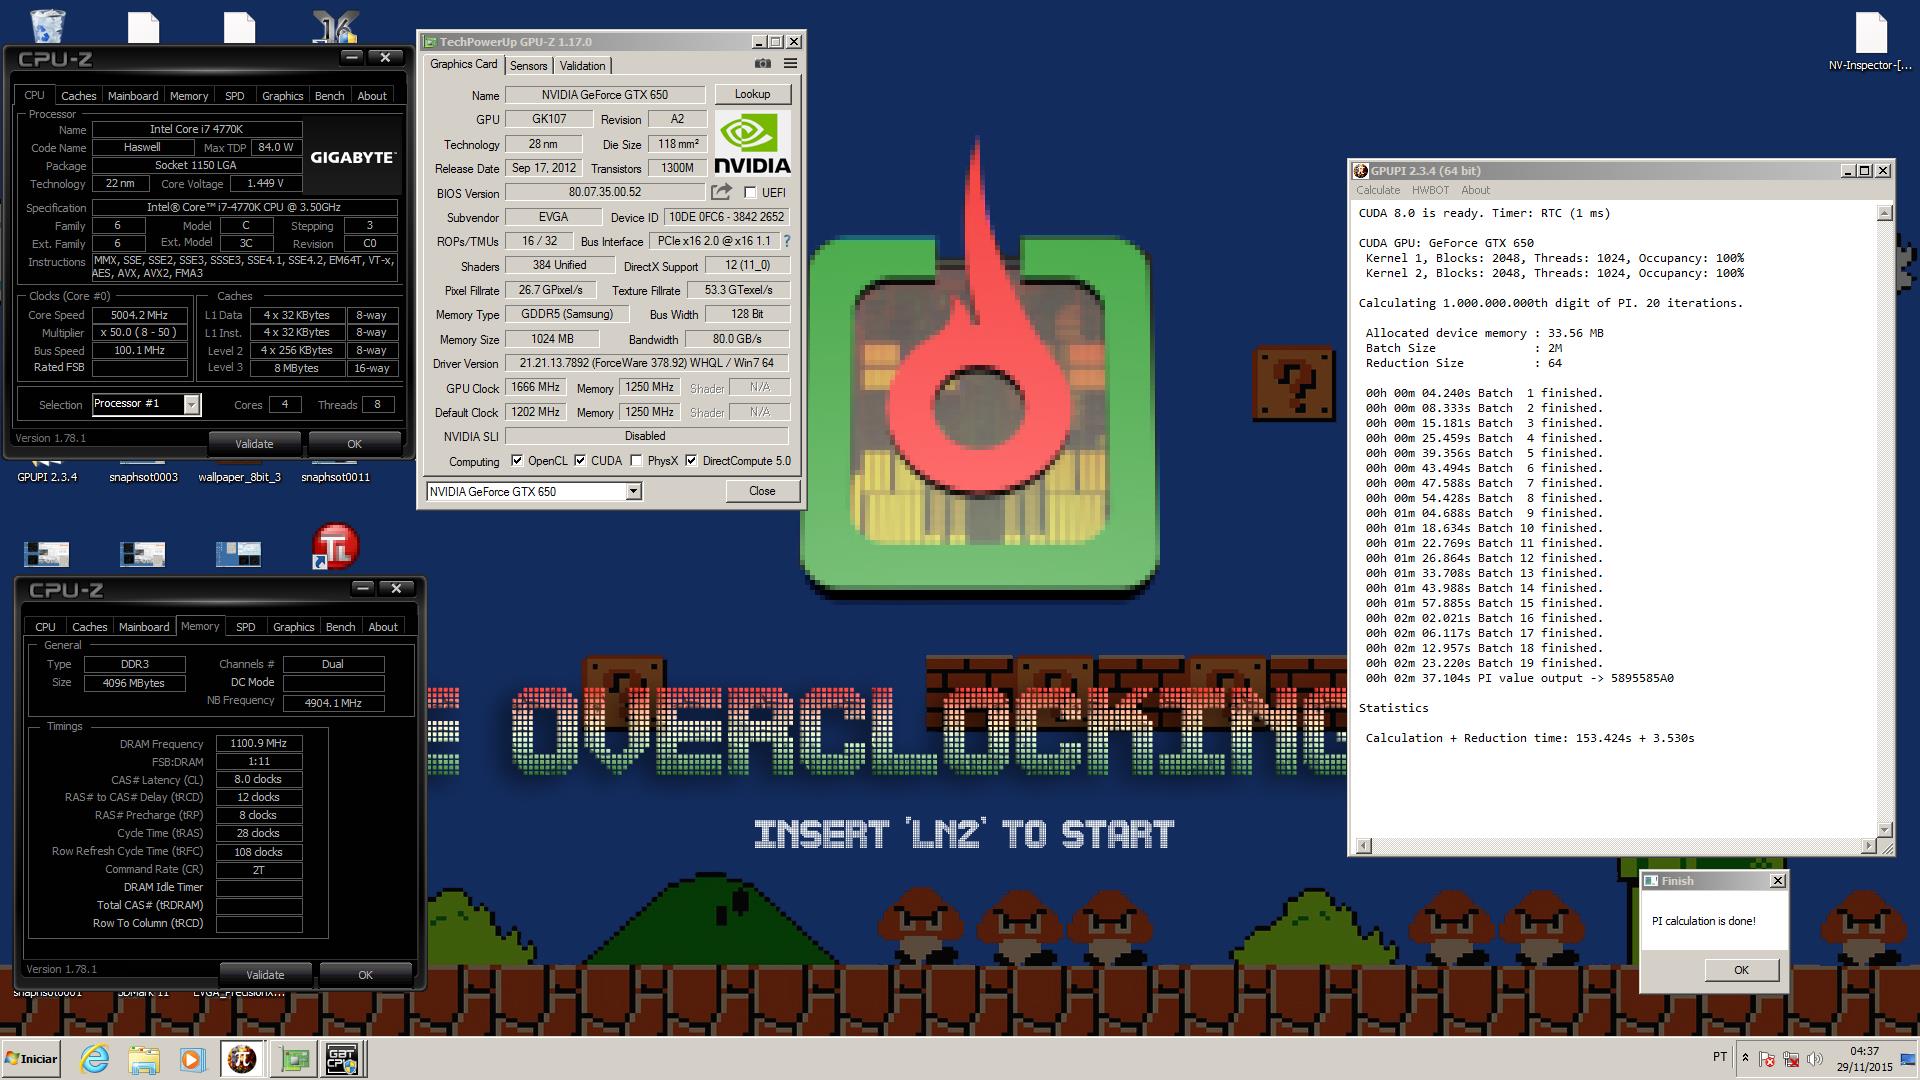Screen dimensions: 1920x1080
Task: Click the DRAM Frequency 1100.9 MHz value
Action: tap(258, 743)
